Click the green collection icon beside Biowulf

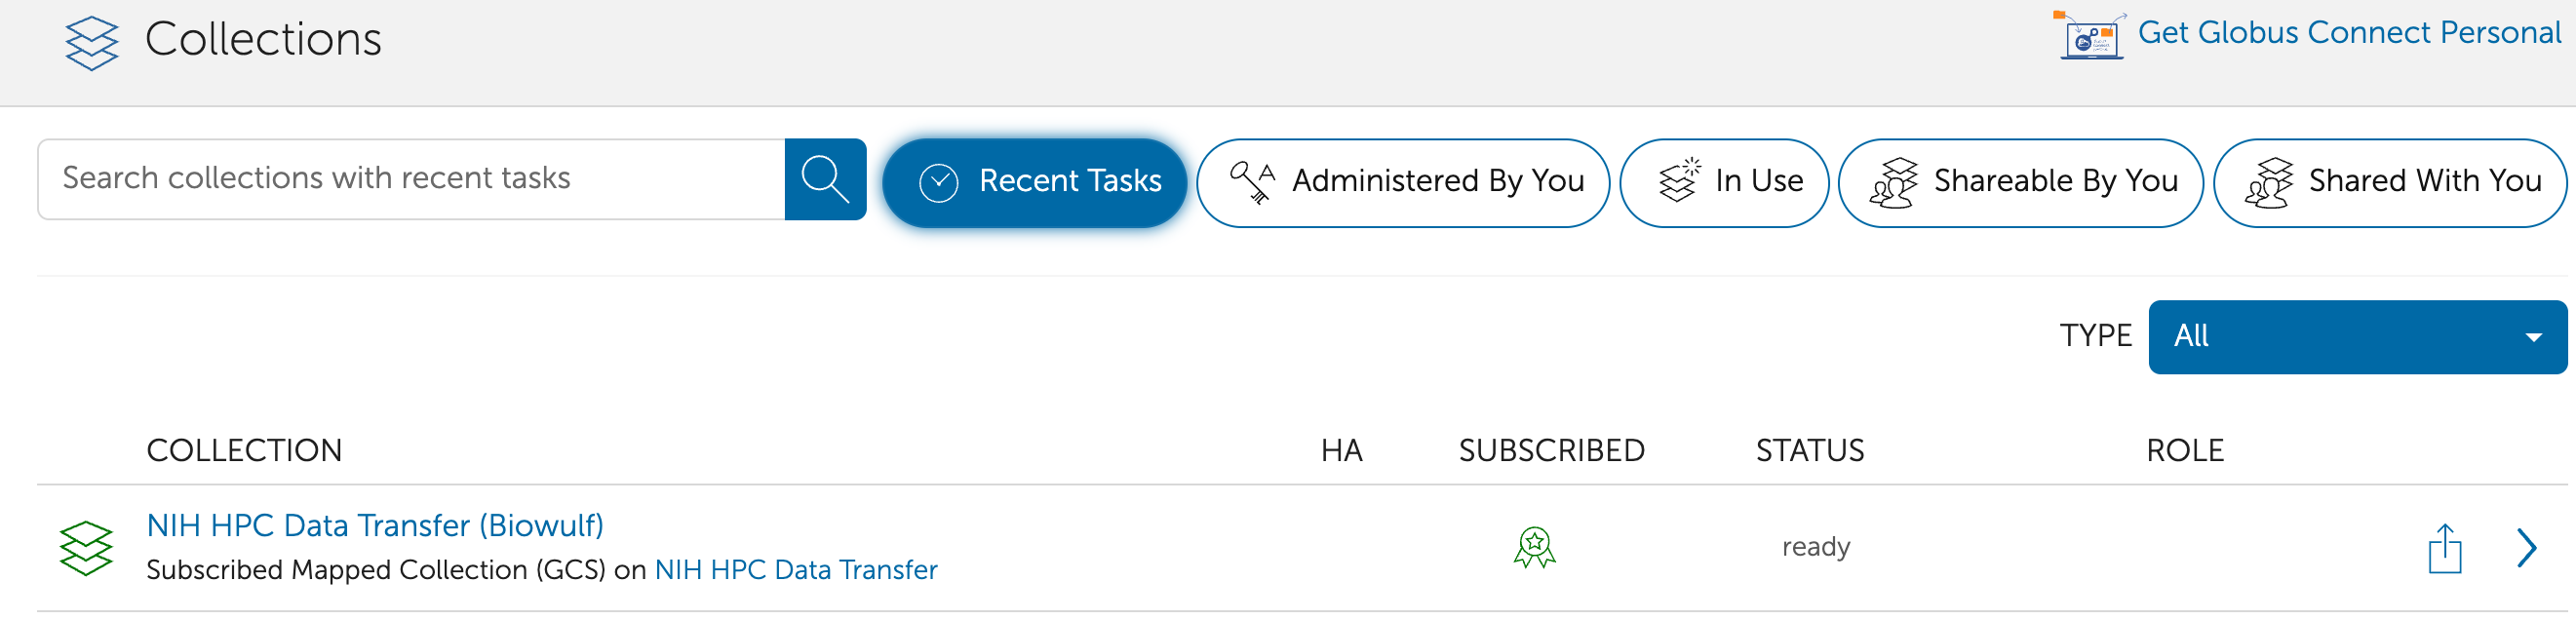(86, 548)
